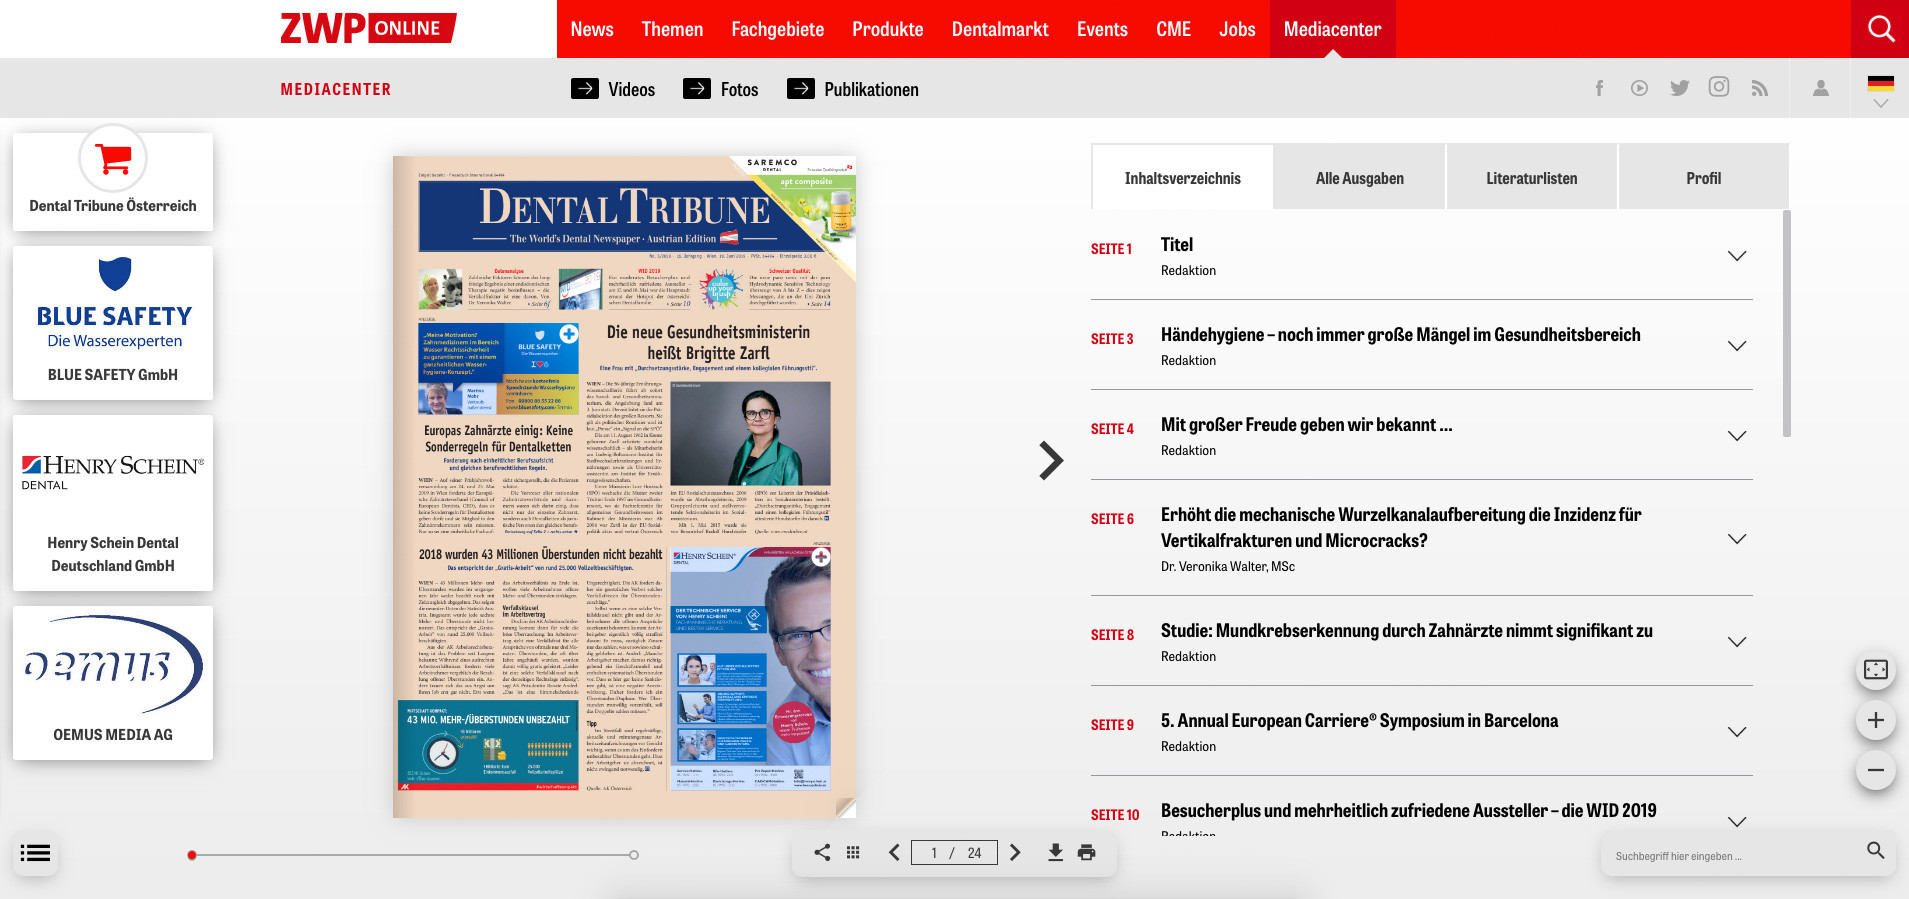Go to previous page in toolbar
Screen dimensions: 1909x899
(894, 852)
